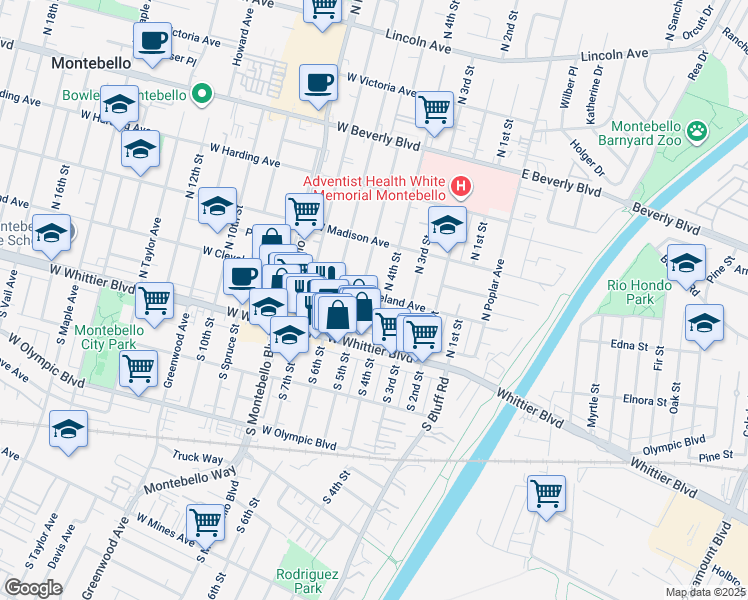
Task: Click the school marker near N 12th St
Action: [218, 207]
